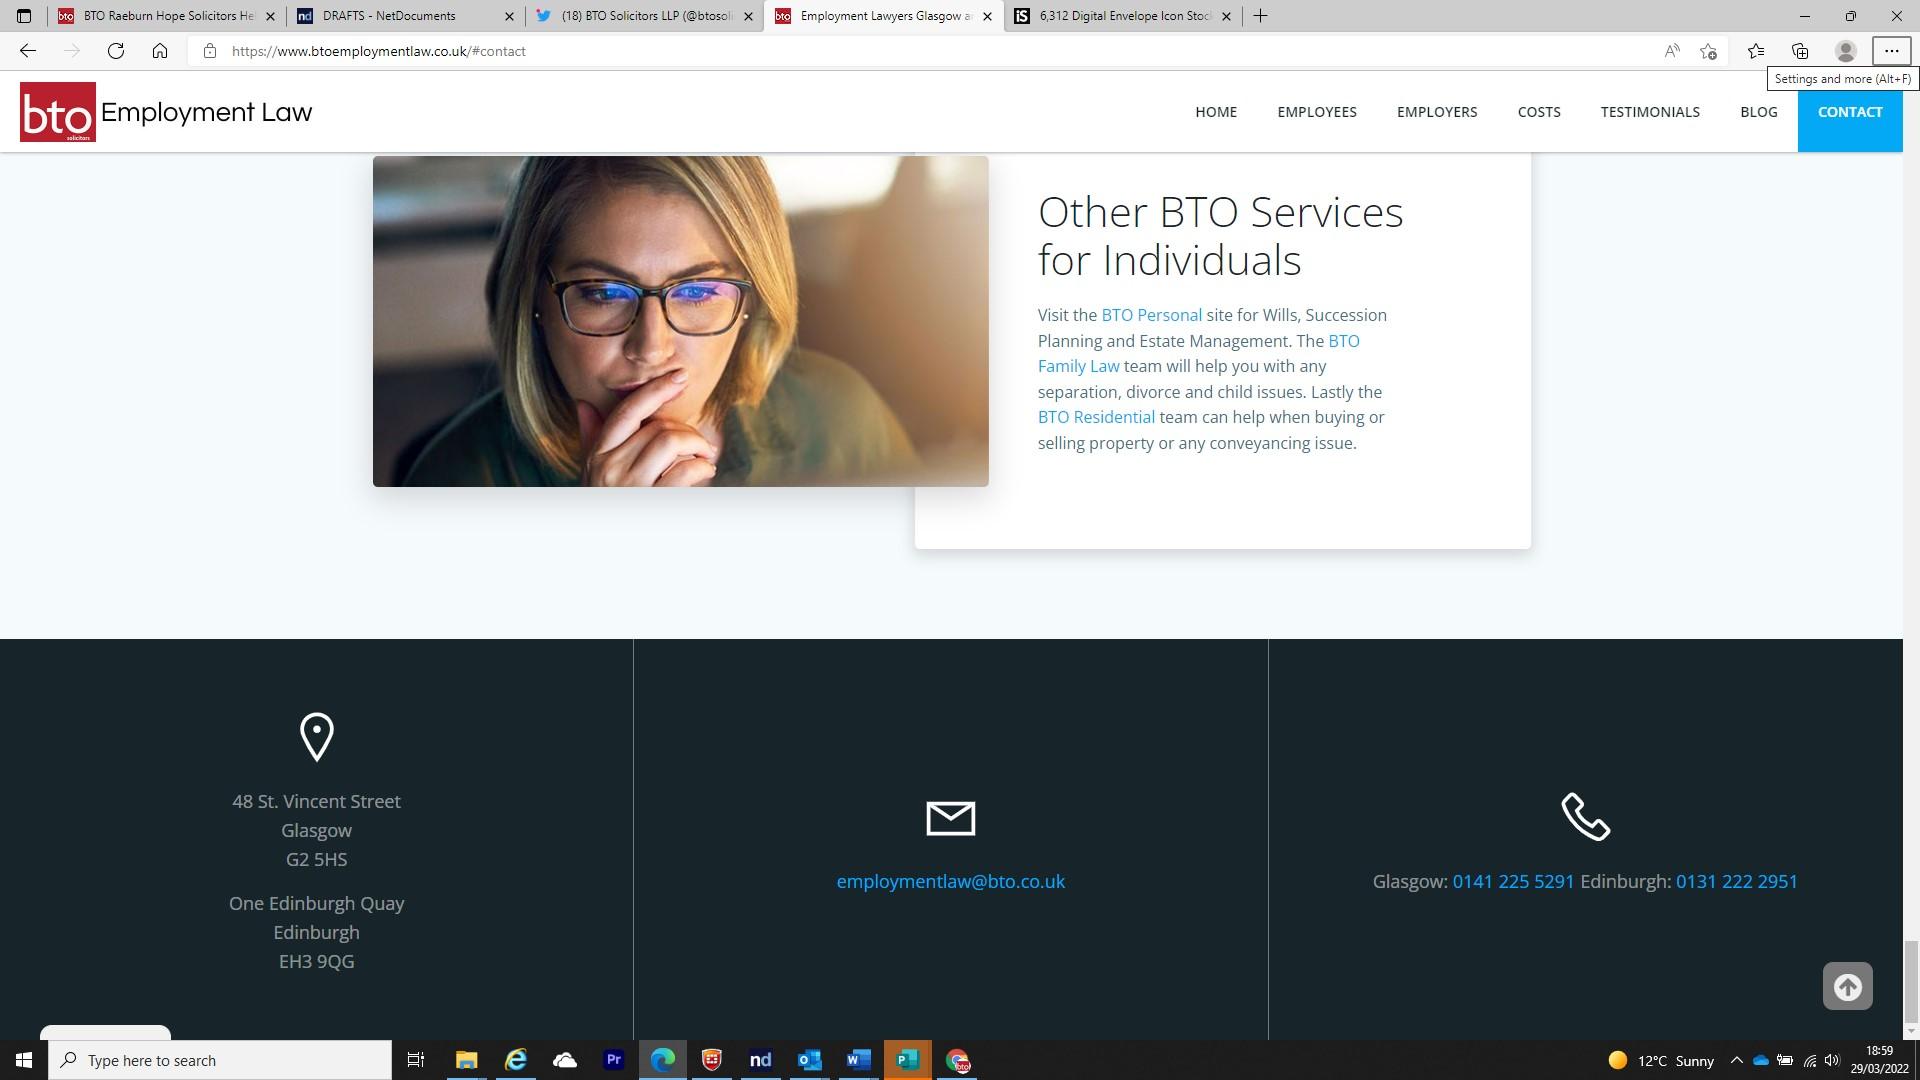This screenshot has height=1080, width=1920.
Task: Open Settings and more menu
Action: 1891,51
